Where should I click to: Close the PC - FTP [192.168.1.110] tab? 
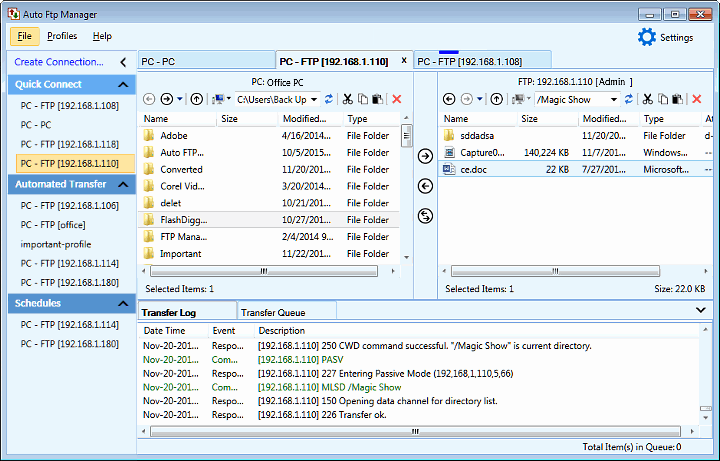(x=403, y=61)
